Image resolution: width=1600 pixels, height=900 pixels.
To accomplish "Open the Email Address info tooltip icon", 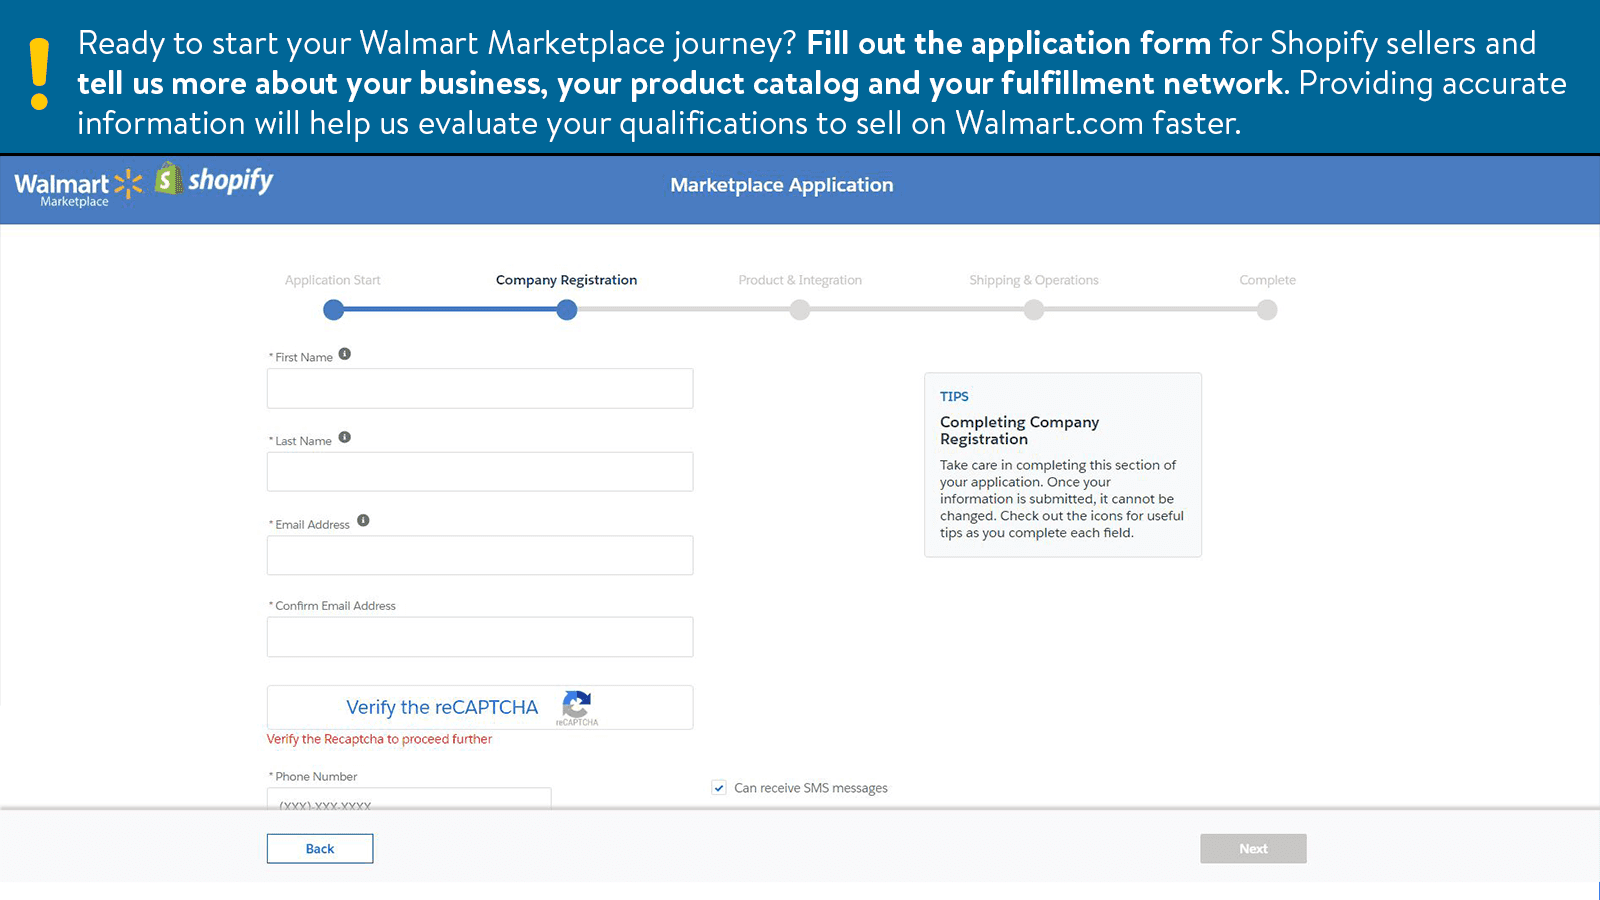I will point(363,521).
